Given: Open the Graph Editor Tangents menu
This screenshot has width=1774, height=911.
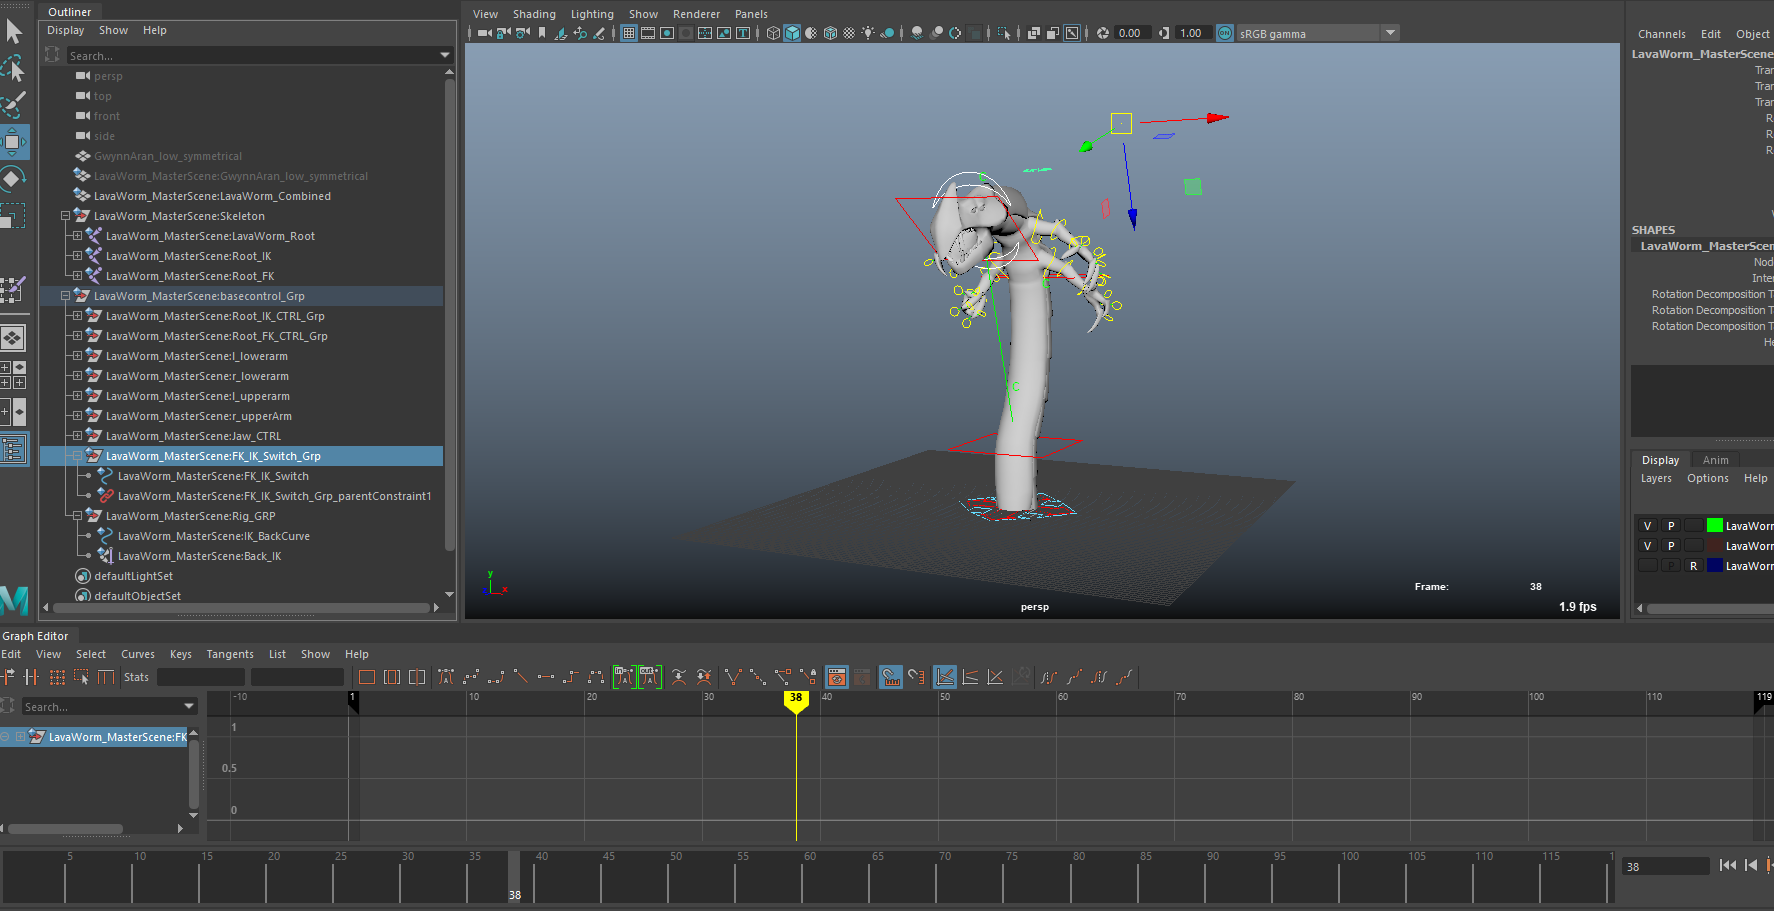Looking at the screenshot, I should (x=230, y=654).
